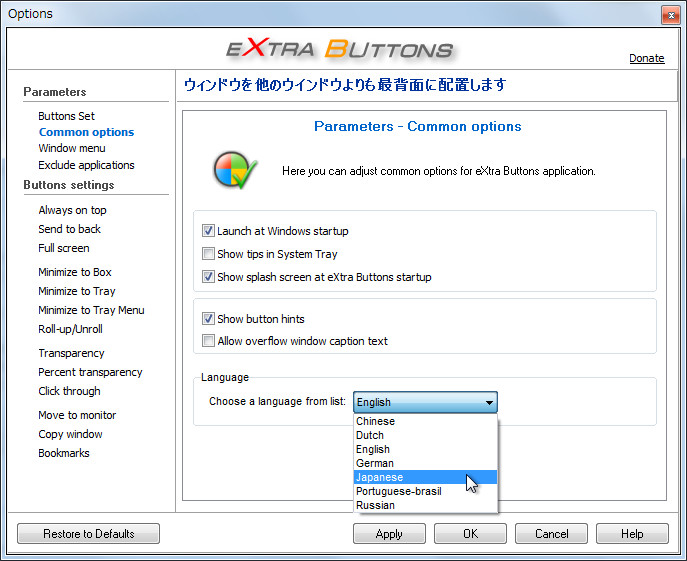Image resolution: width=687 pixels, height=561 pixels.
Task: Disable Show button hints checkbox
Action: pos(208,319)
